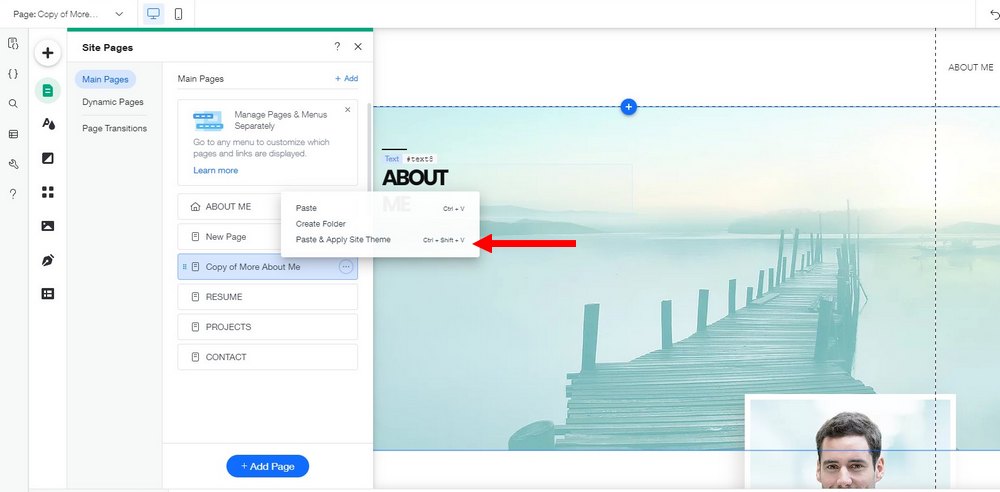
Task: Open the curly braces code icon
Action: (x=13, y=73)
